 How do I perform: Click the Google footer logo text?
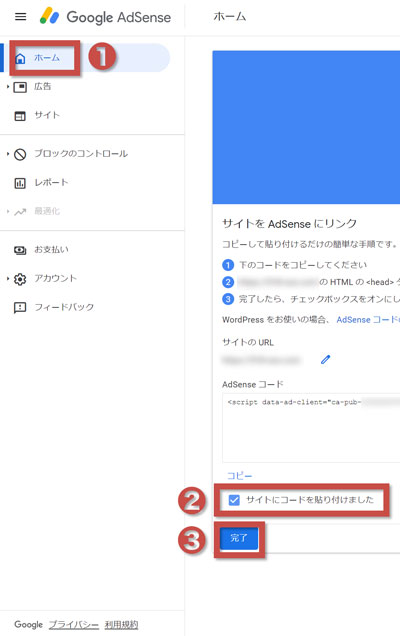tap(28, 625)
